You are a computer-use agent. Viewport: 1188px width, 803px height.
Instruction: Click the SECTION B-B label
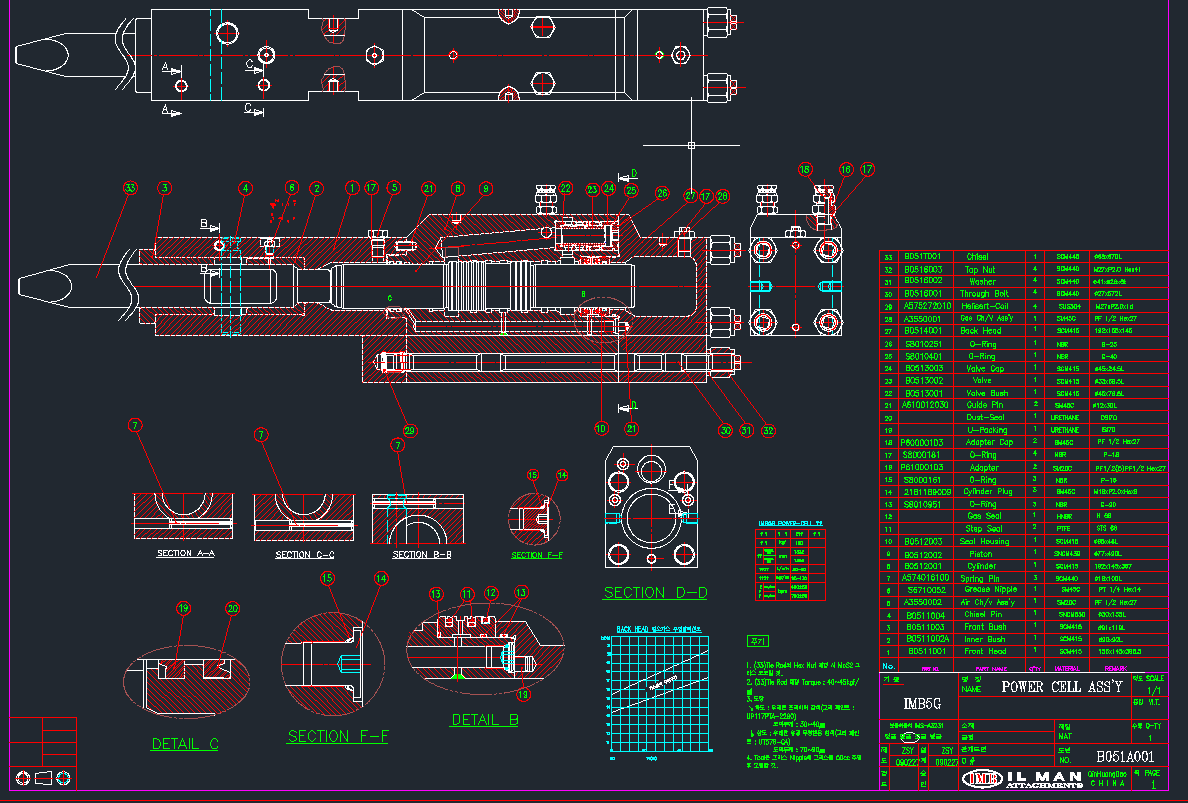[x=422, y=555]
